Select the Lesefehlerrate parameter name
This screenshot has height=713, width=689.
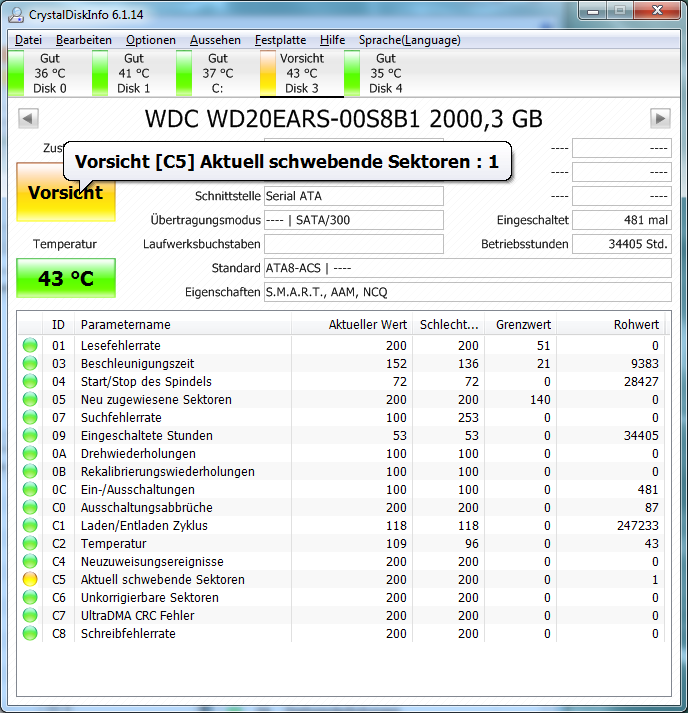tap(121, 346)
